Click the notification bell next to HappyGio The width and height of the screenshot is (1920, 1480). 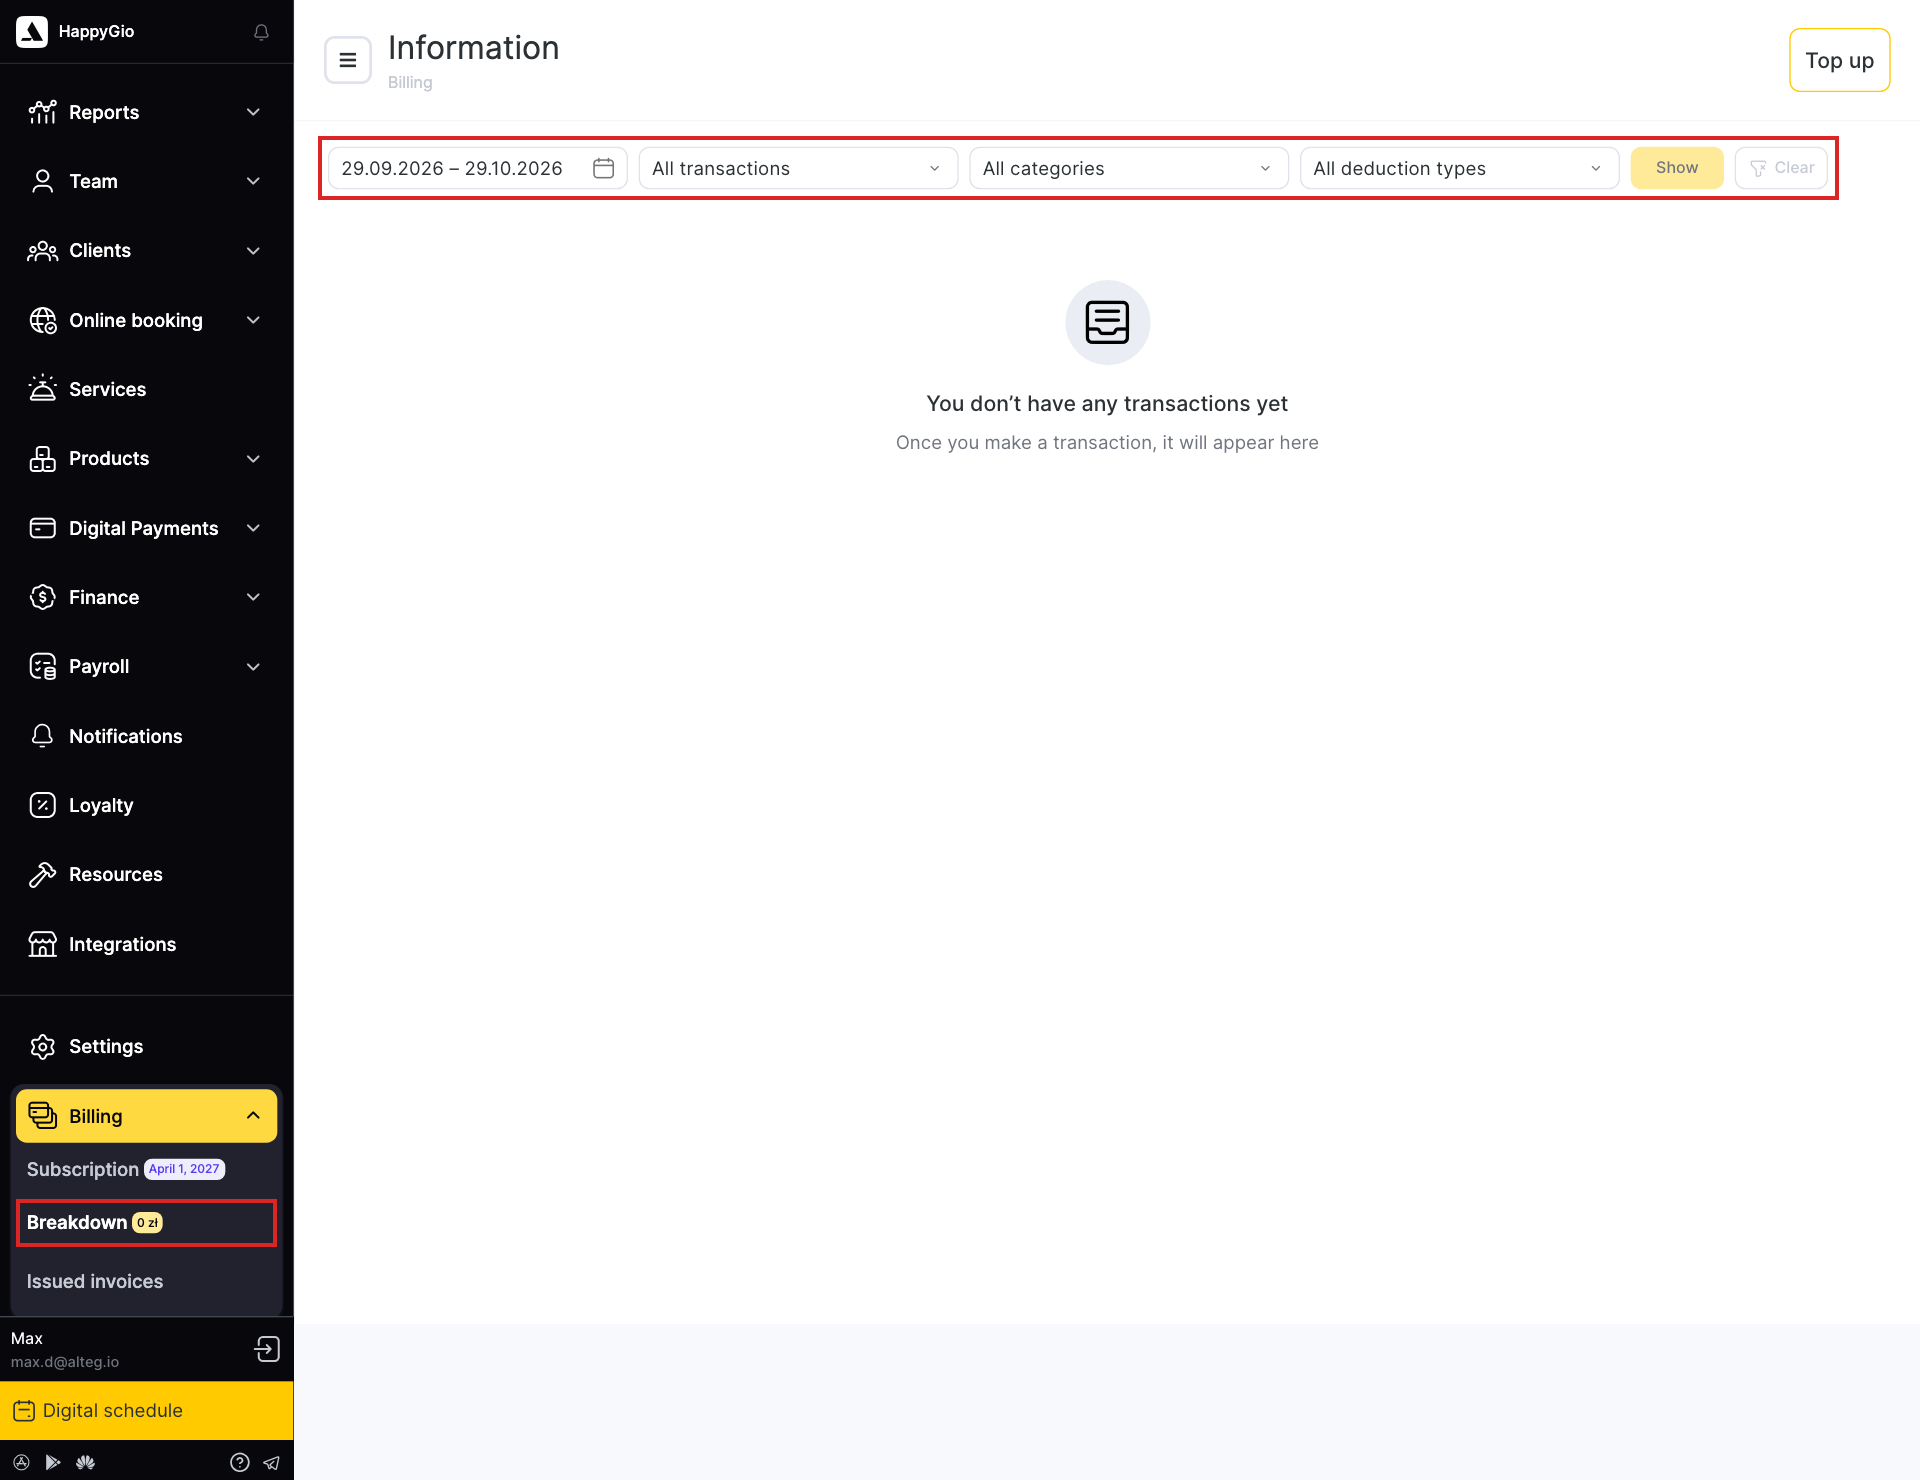pos(261,32)
